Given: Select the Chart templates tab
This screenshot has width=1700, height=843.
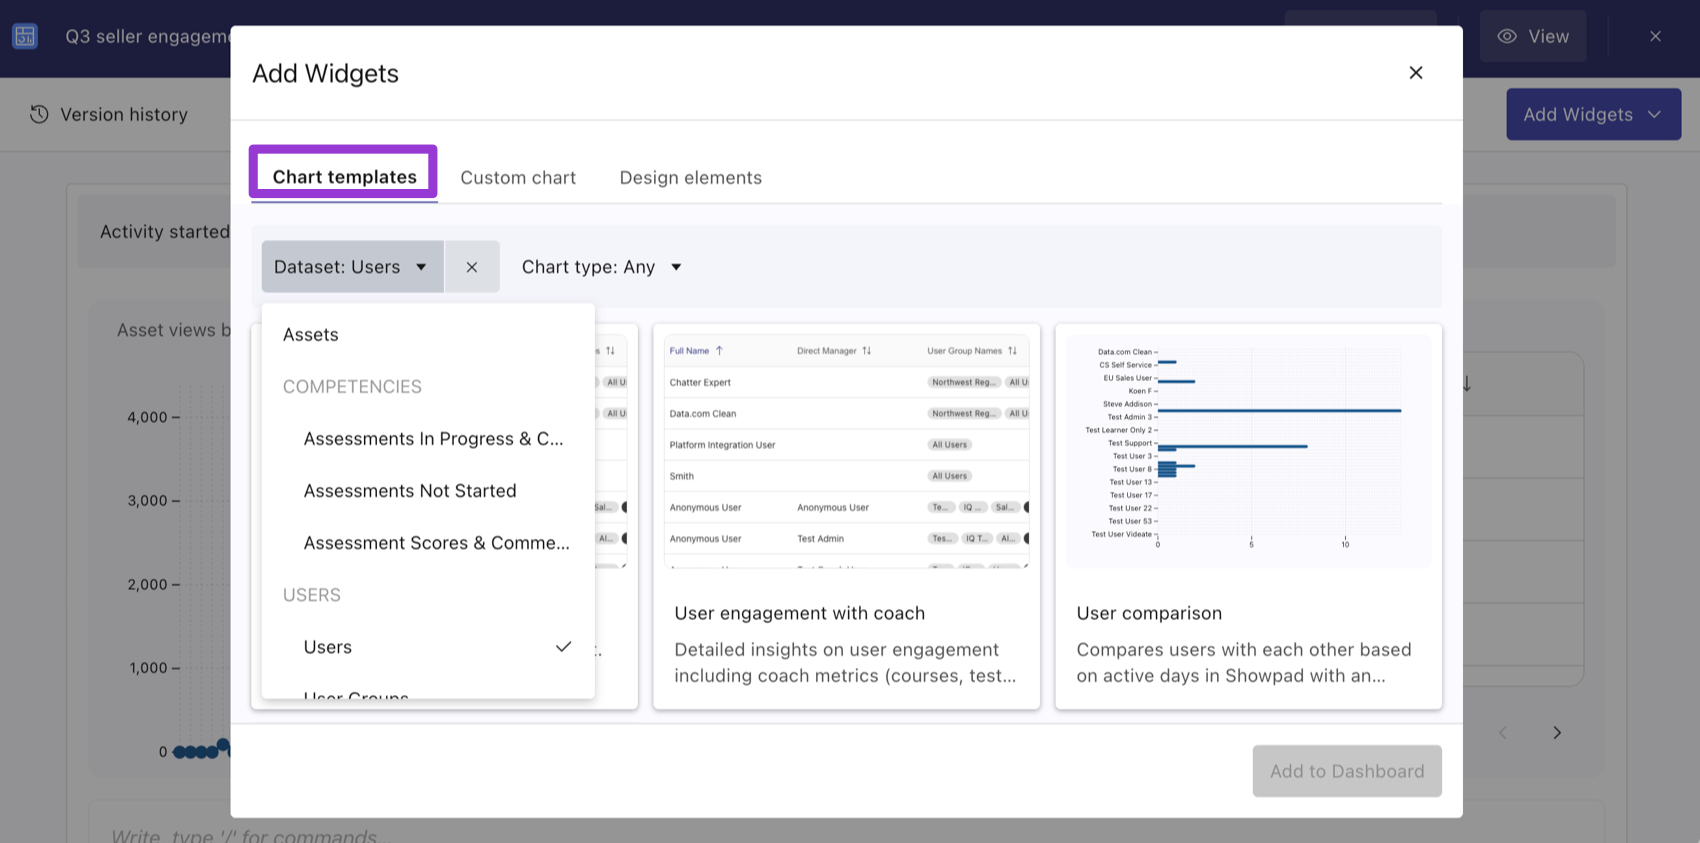Looking at the screenshot, I should point(344,177).
